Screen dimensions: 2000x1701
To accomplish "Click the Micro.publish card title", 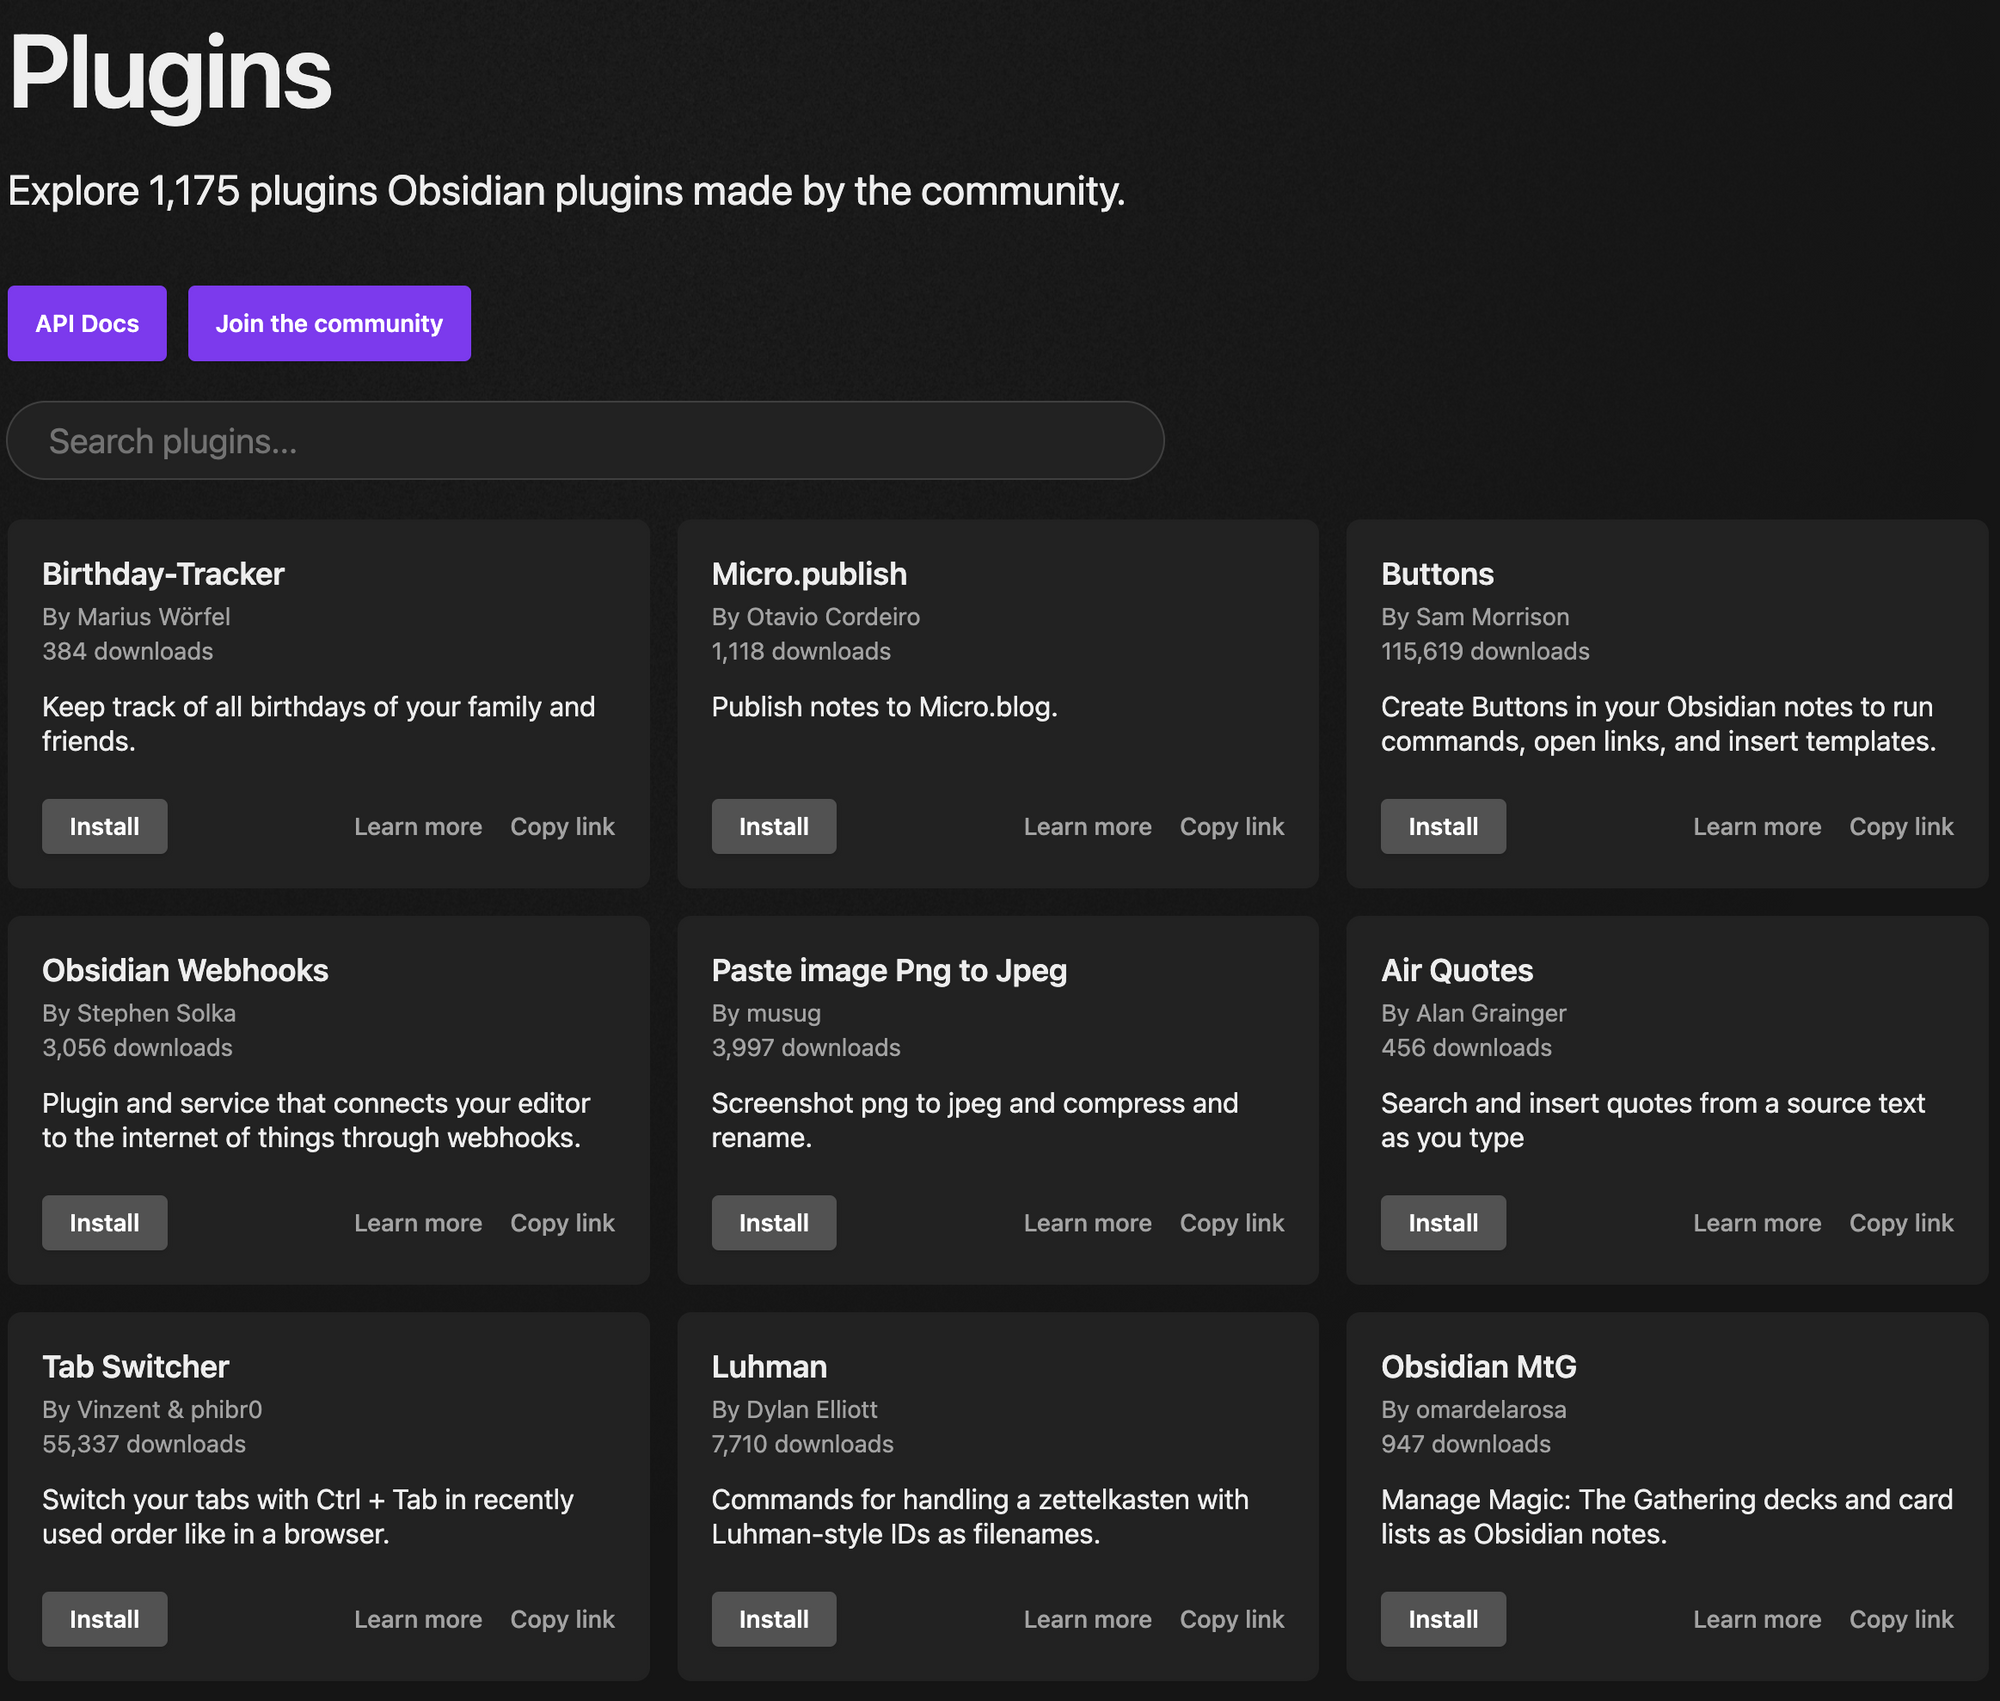I will point(809,574).
